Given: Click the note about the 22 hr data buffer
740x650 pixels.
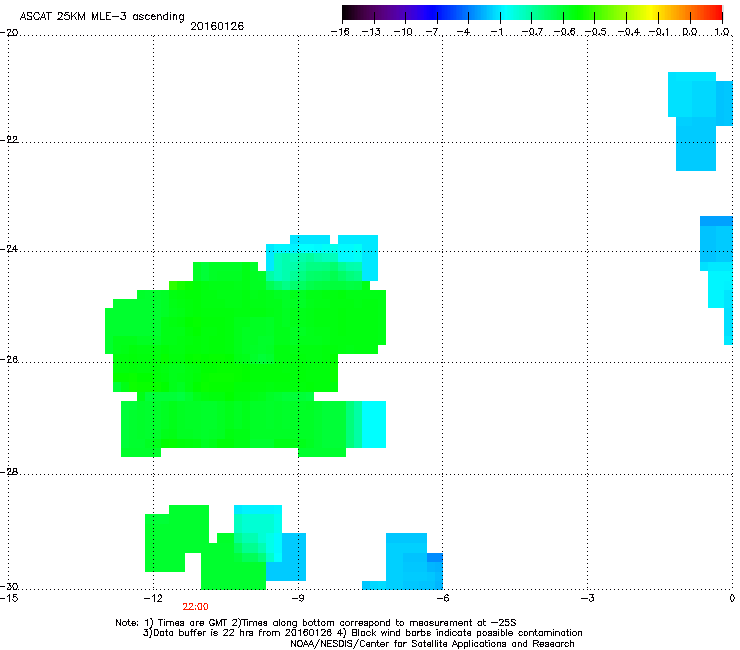Looking at the screenshot, I should coord(239,633).
